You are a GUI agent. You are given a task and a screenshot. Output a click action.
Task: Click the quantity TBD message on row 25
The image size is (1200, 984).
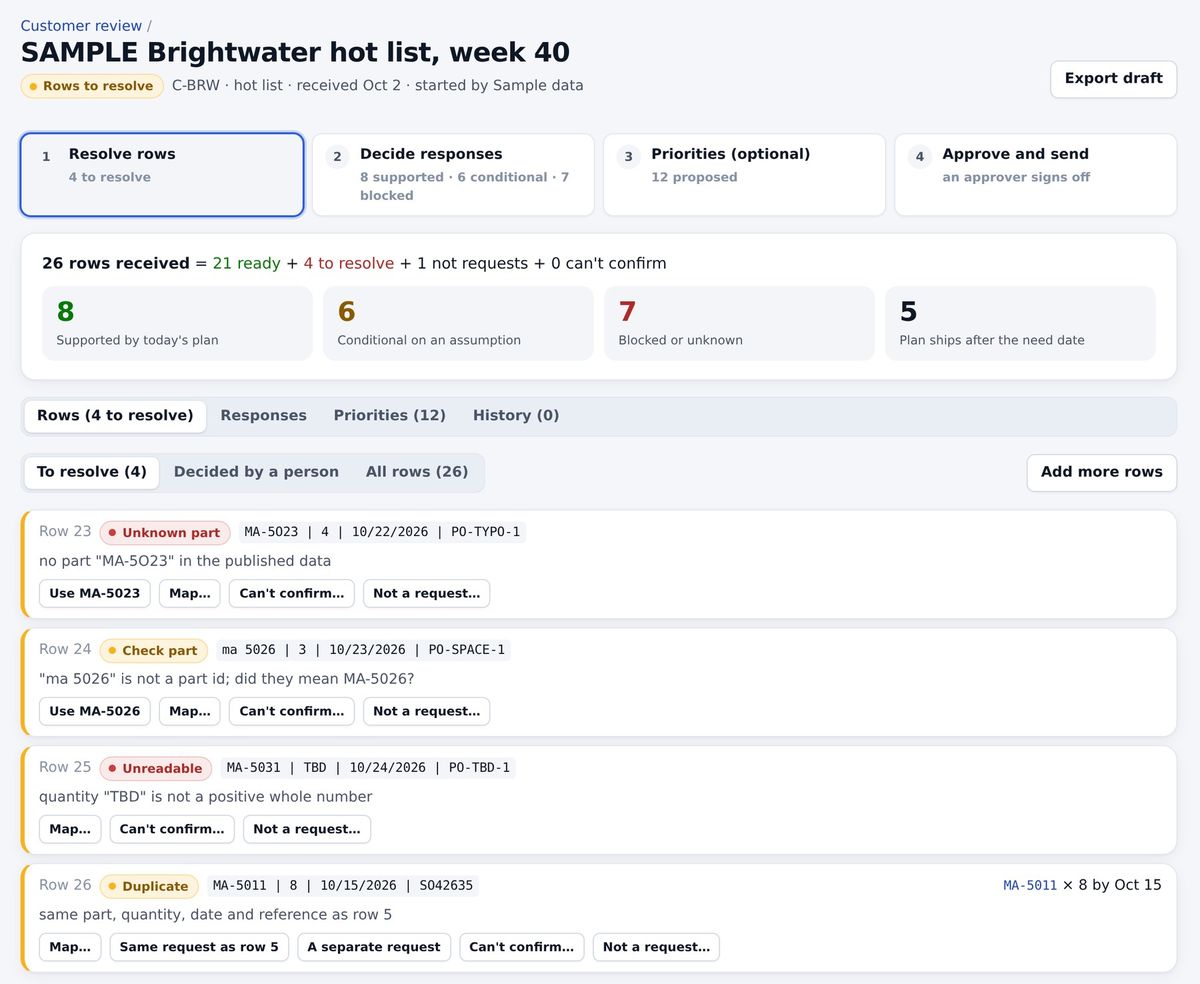[205, 797]
